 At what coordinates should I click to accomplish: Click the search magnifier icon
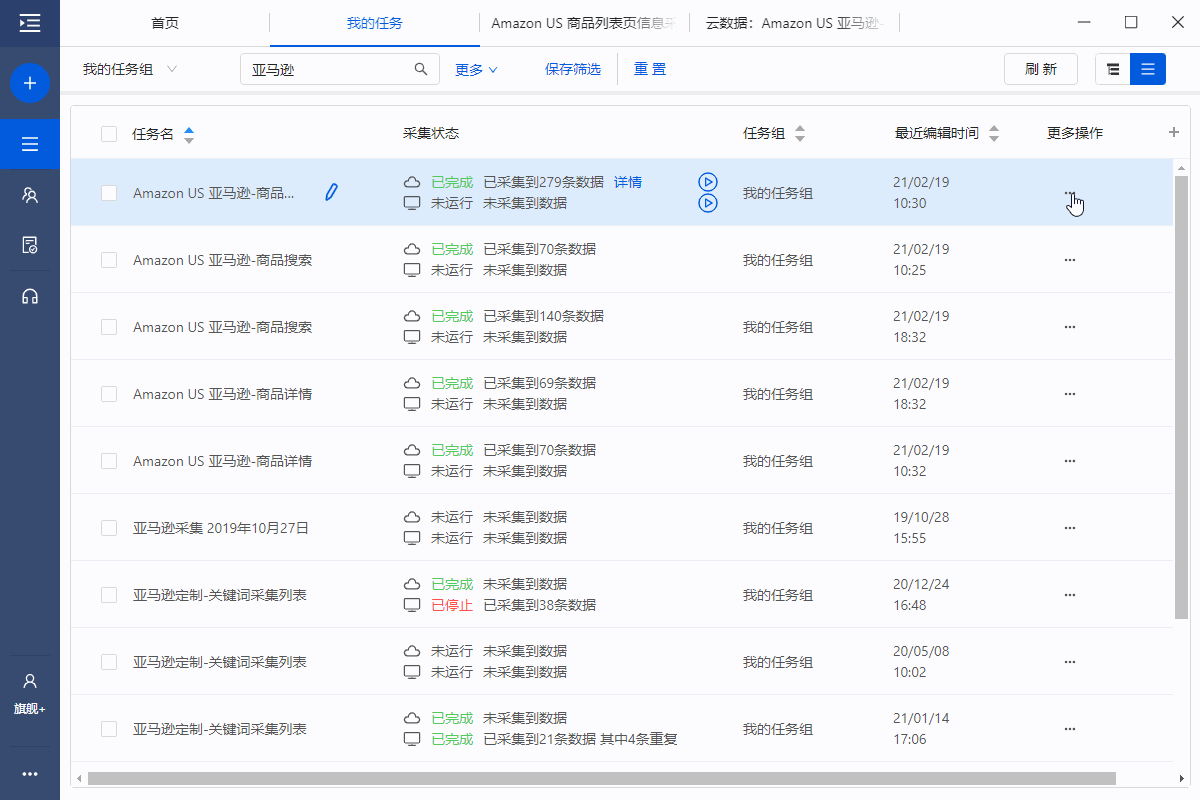pos(421,69)
